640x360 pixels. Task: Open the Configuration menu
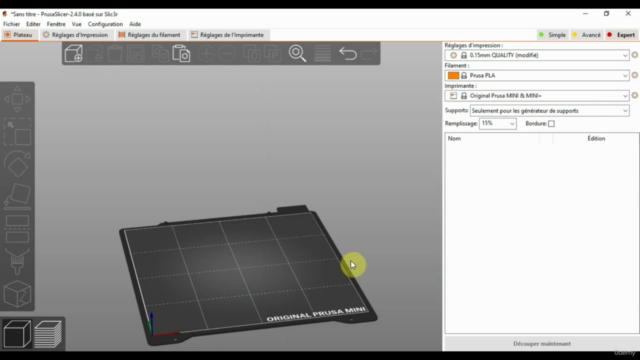pos(105,24)
